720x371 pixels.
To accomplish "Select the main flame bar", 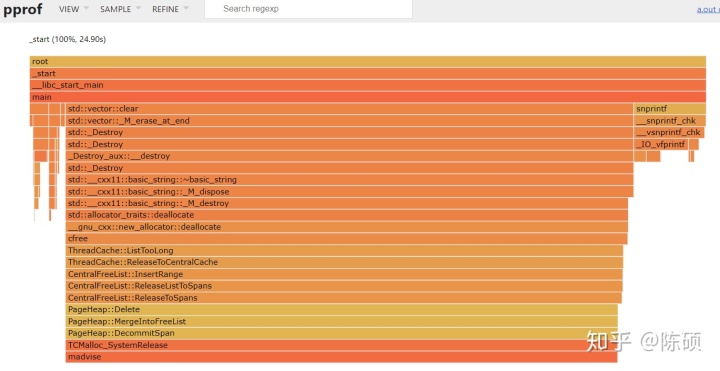I will (x=368, y=97).
